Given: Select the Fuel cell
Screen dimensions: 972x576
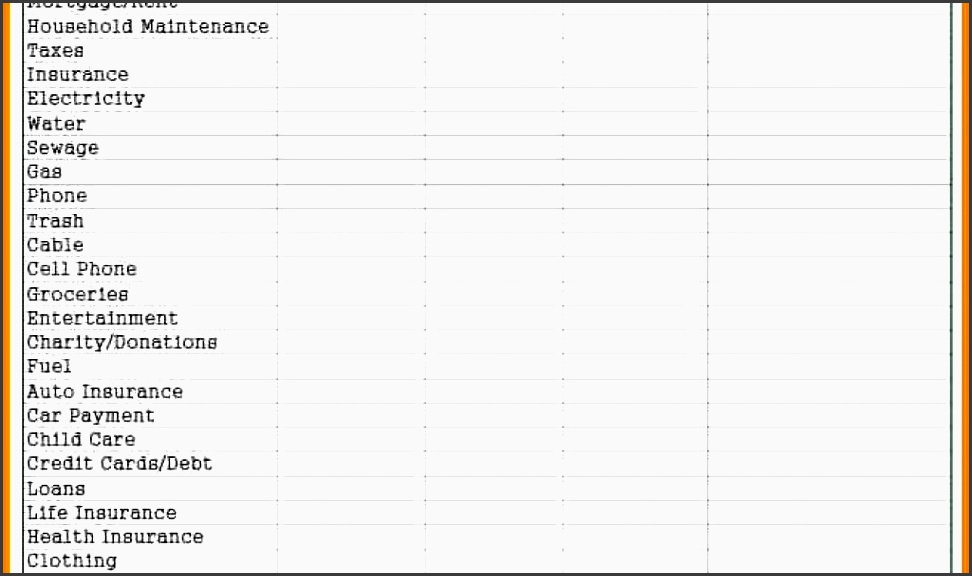Looking at the screenshot, I should coord(49,366).
